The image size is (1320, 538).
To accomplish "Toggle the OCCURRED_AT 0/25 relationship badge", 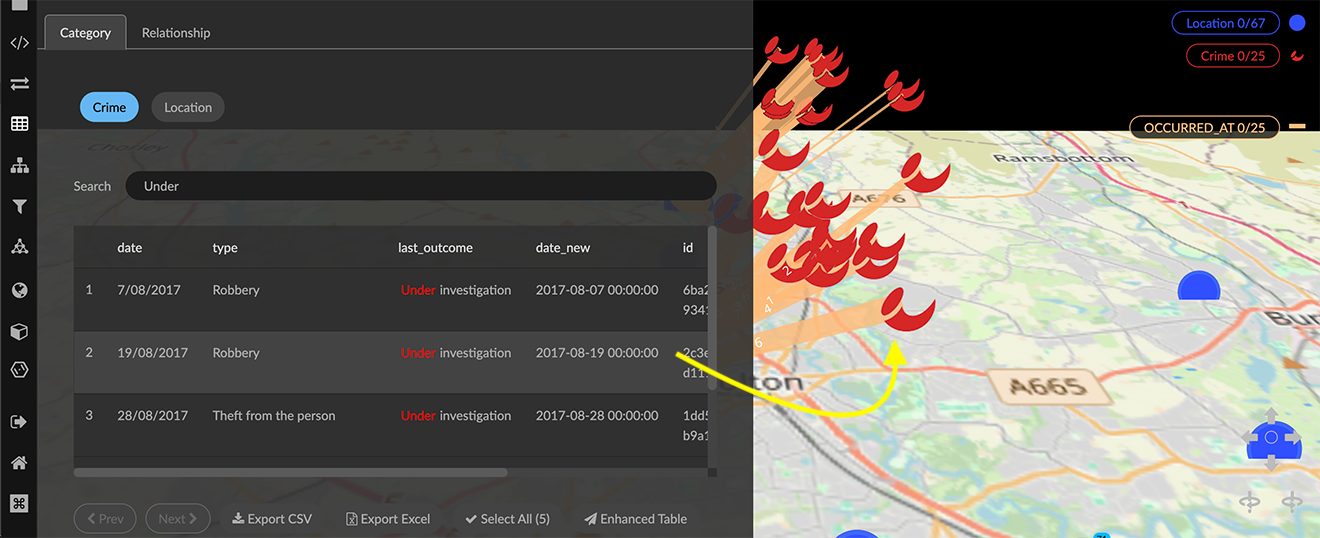I will [1204, 127].
